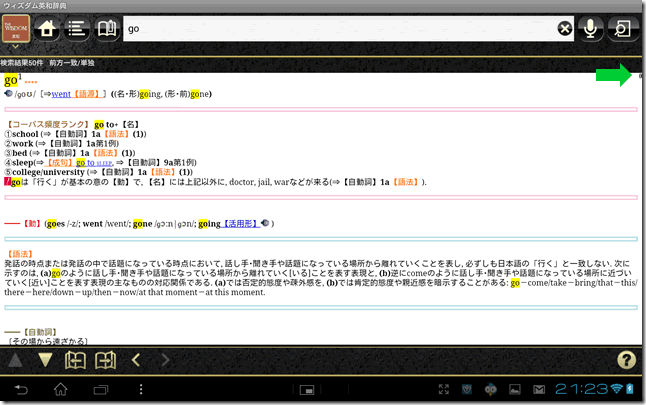Viewport: 646px width, 405px height.
Task: Jump to next entry with down triangle
Action: (46, 359)
